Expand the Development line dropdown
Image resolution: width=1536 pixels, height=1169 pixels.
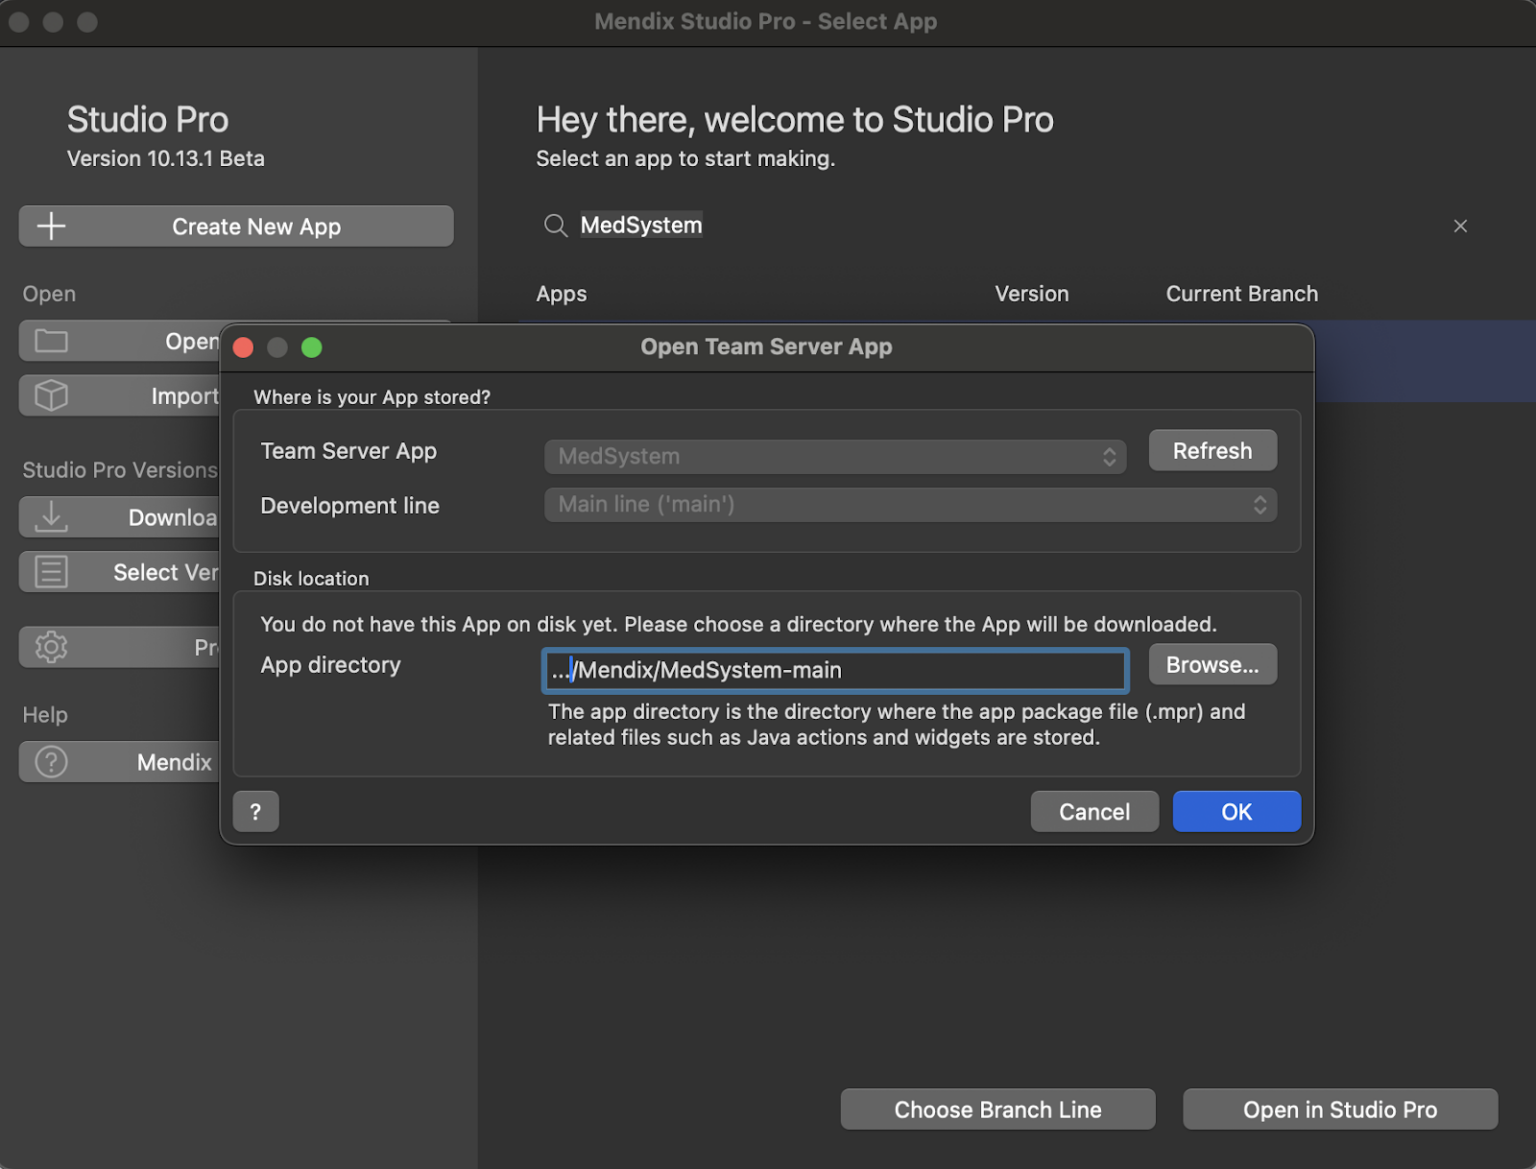click(1259, 505)
